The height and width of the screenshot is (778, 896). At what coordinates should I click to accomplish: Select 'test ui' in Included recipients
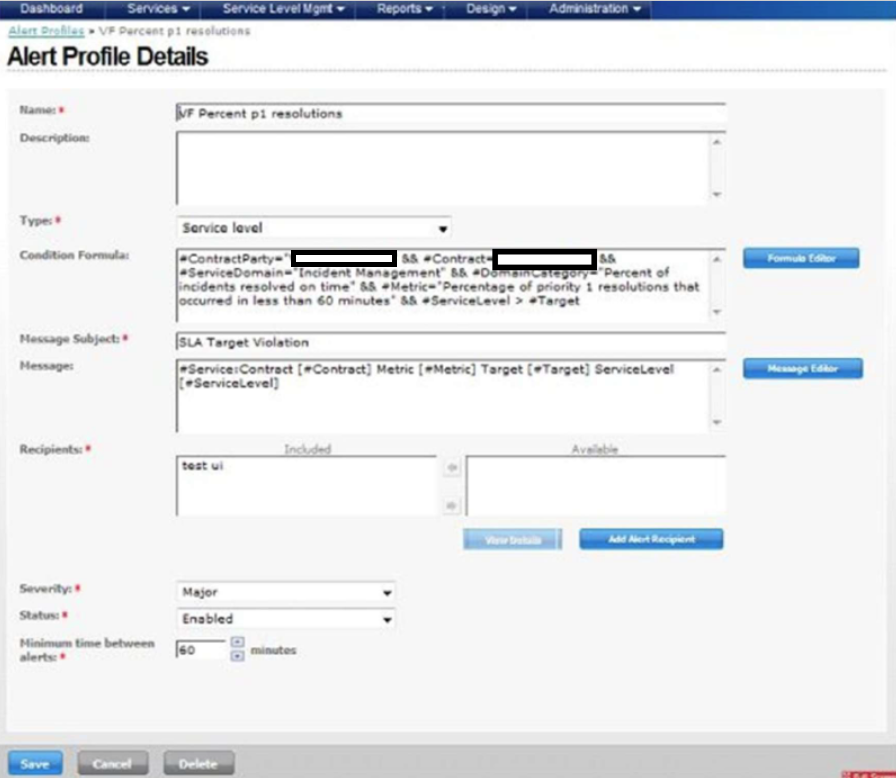pyautogui.click(x=202, y=466)
